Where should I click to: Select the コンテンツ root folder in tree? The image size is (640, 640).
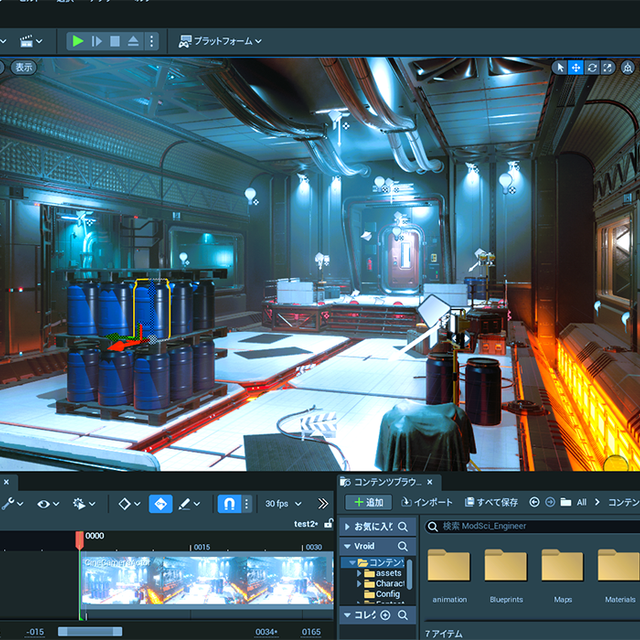click(380, 563)
